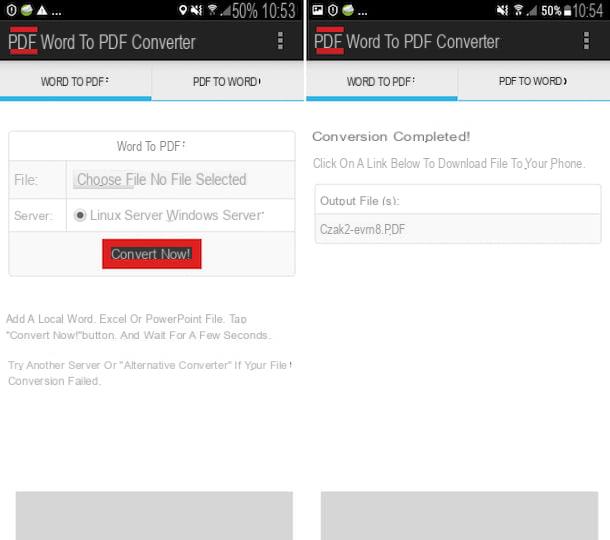Screen dimensions: 610x540
Task: Select the Windows Server option
Action: [x=215, y=215]
